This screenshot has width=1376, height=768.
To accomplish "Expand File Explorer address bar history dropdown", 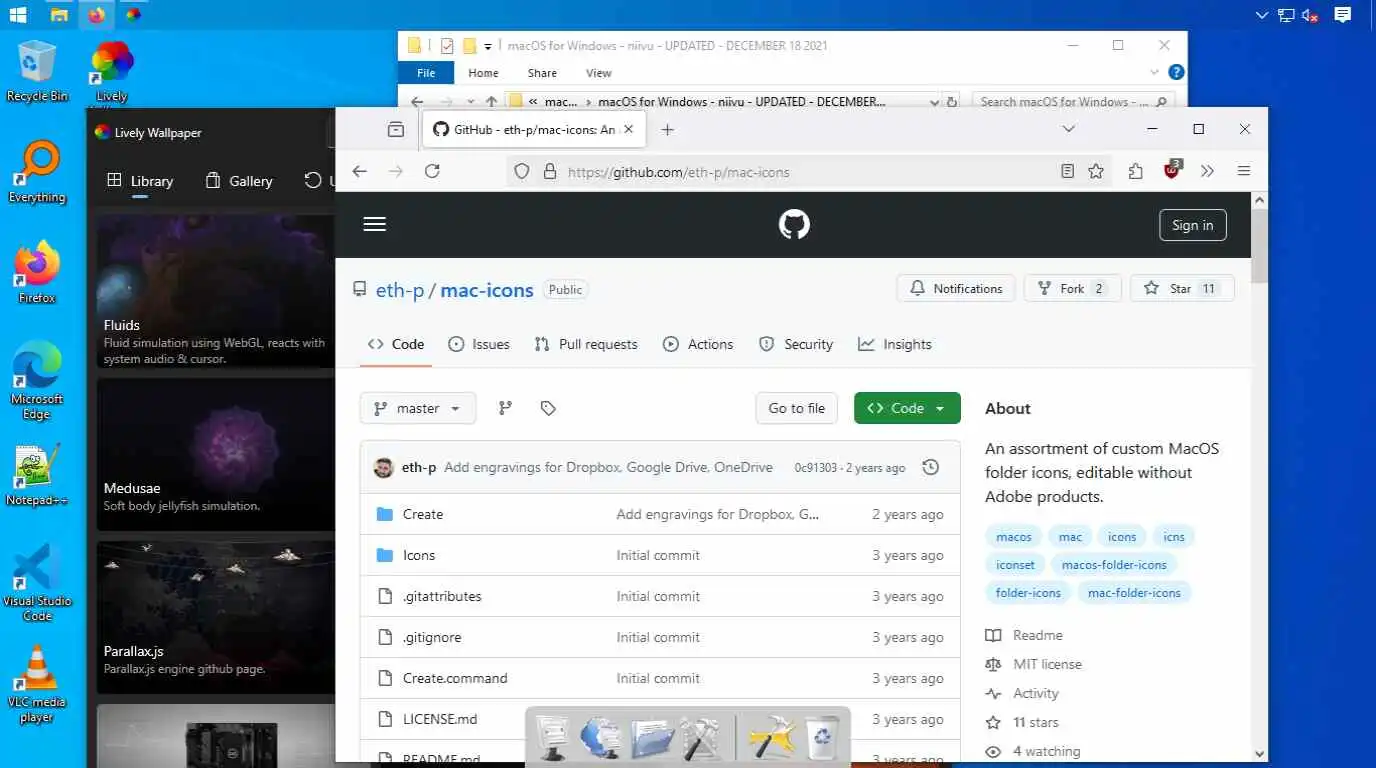I will [x=934, y=101].
